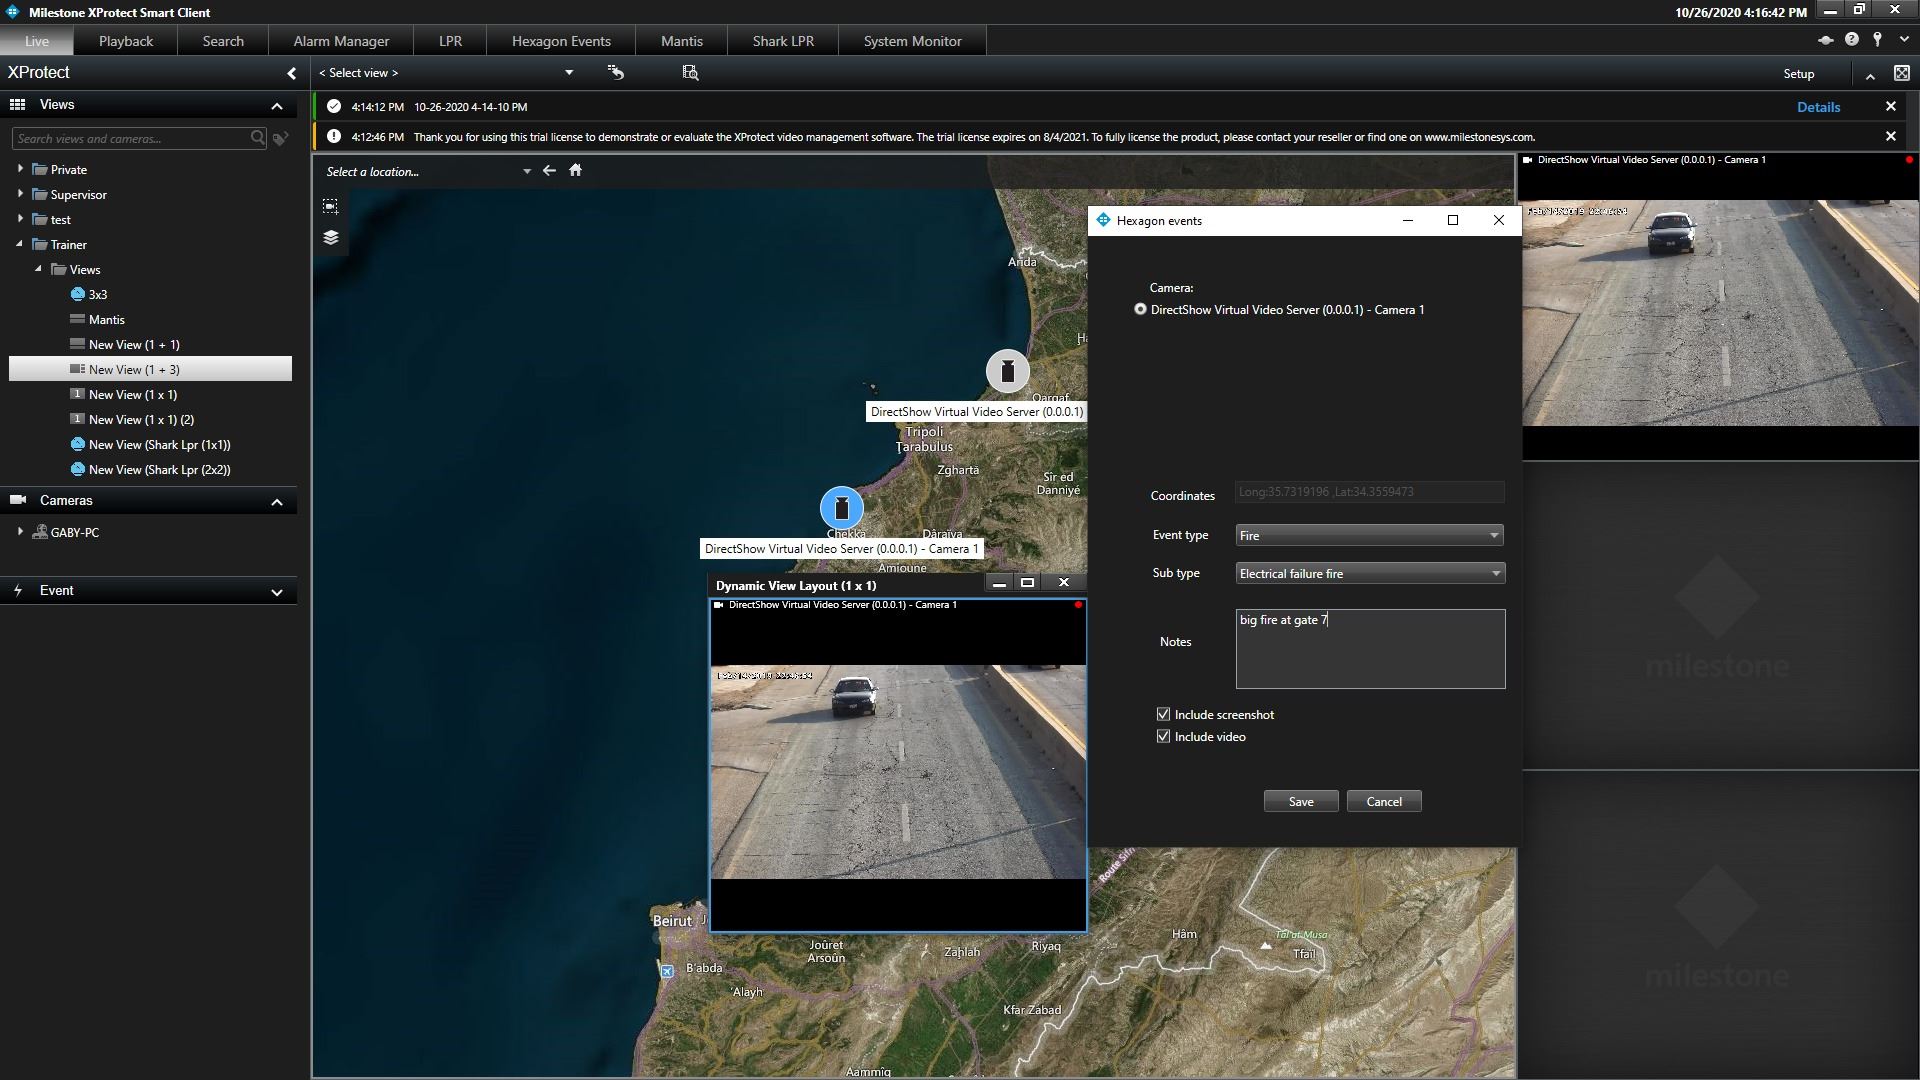Collapse the toolbar with up chevron near Setup

pos(1870,75)
